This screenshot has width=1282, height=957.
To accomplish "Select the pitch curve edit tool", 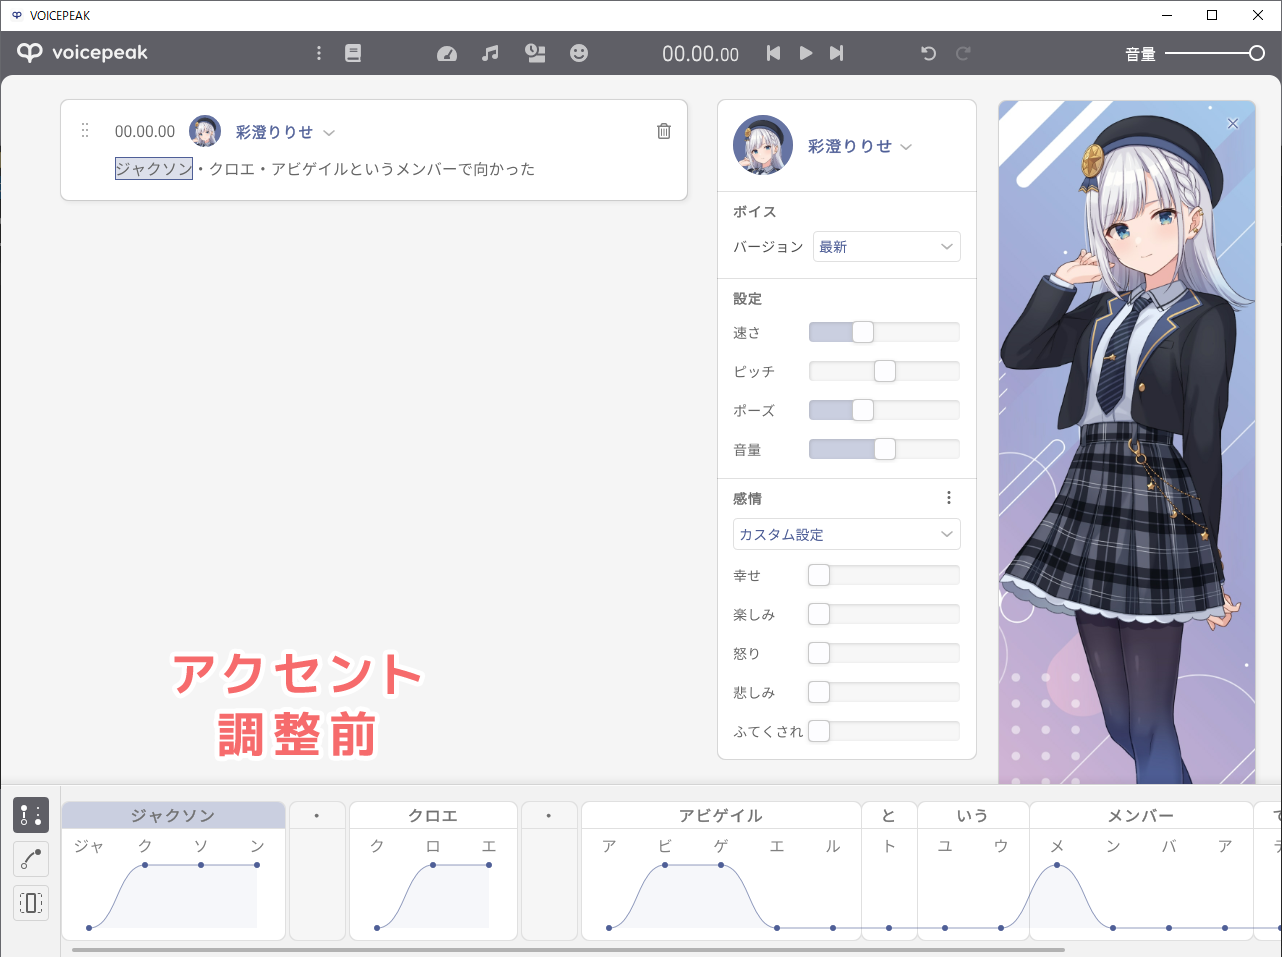I will pos(31,859).
